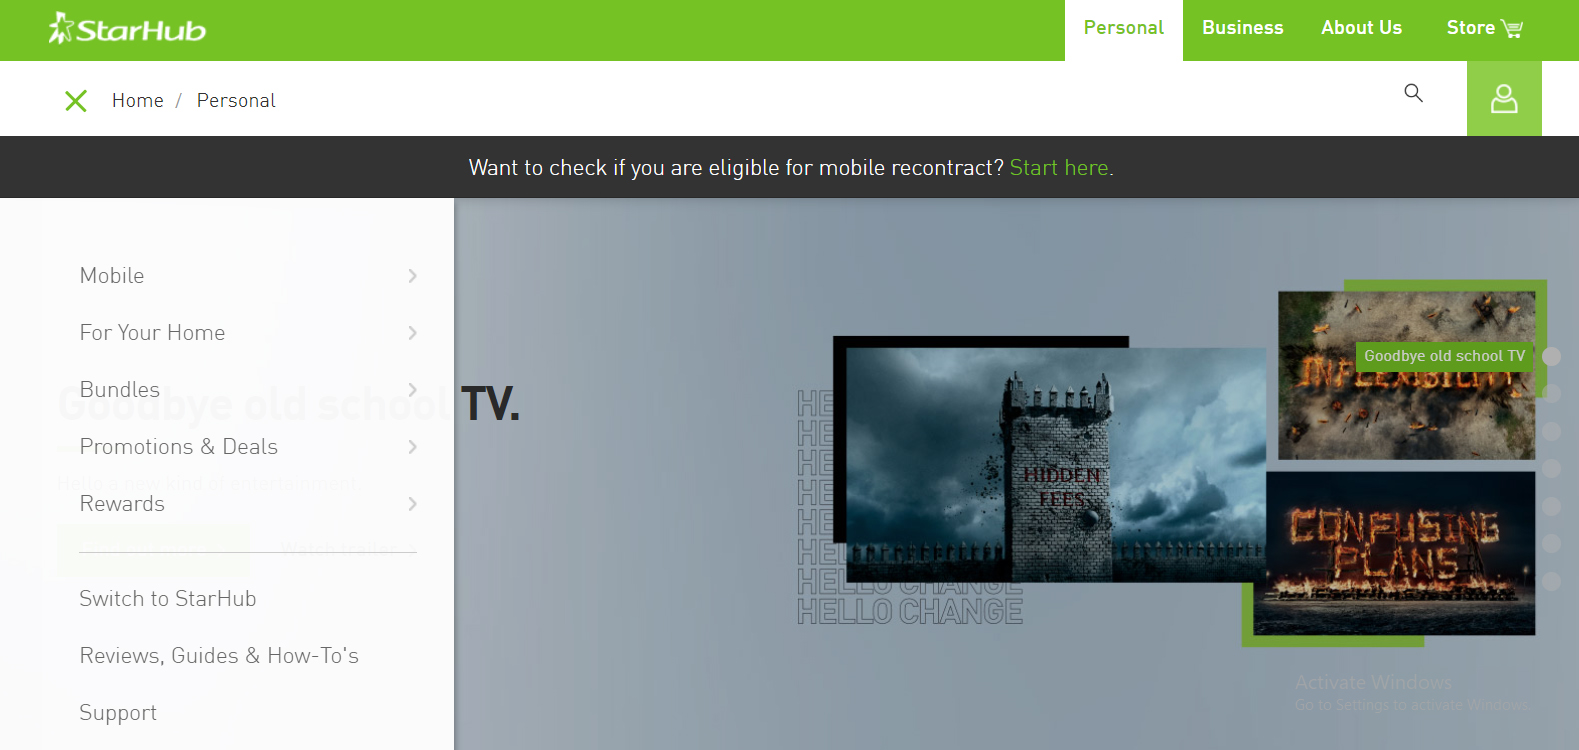Open Support in the side menu
The image size is (1579, 750).
(x=118, y=713)
